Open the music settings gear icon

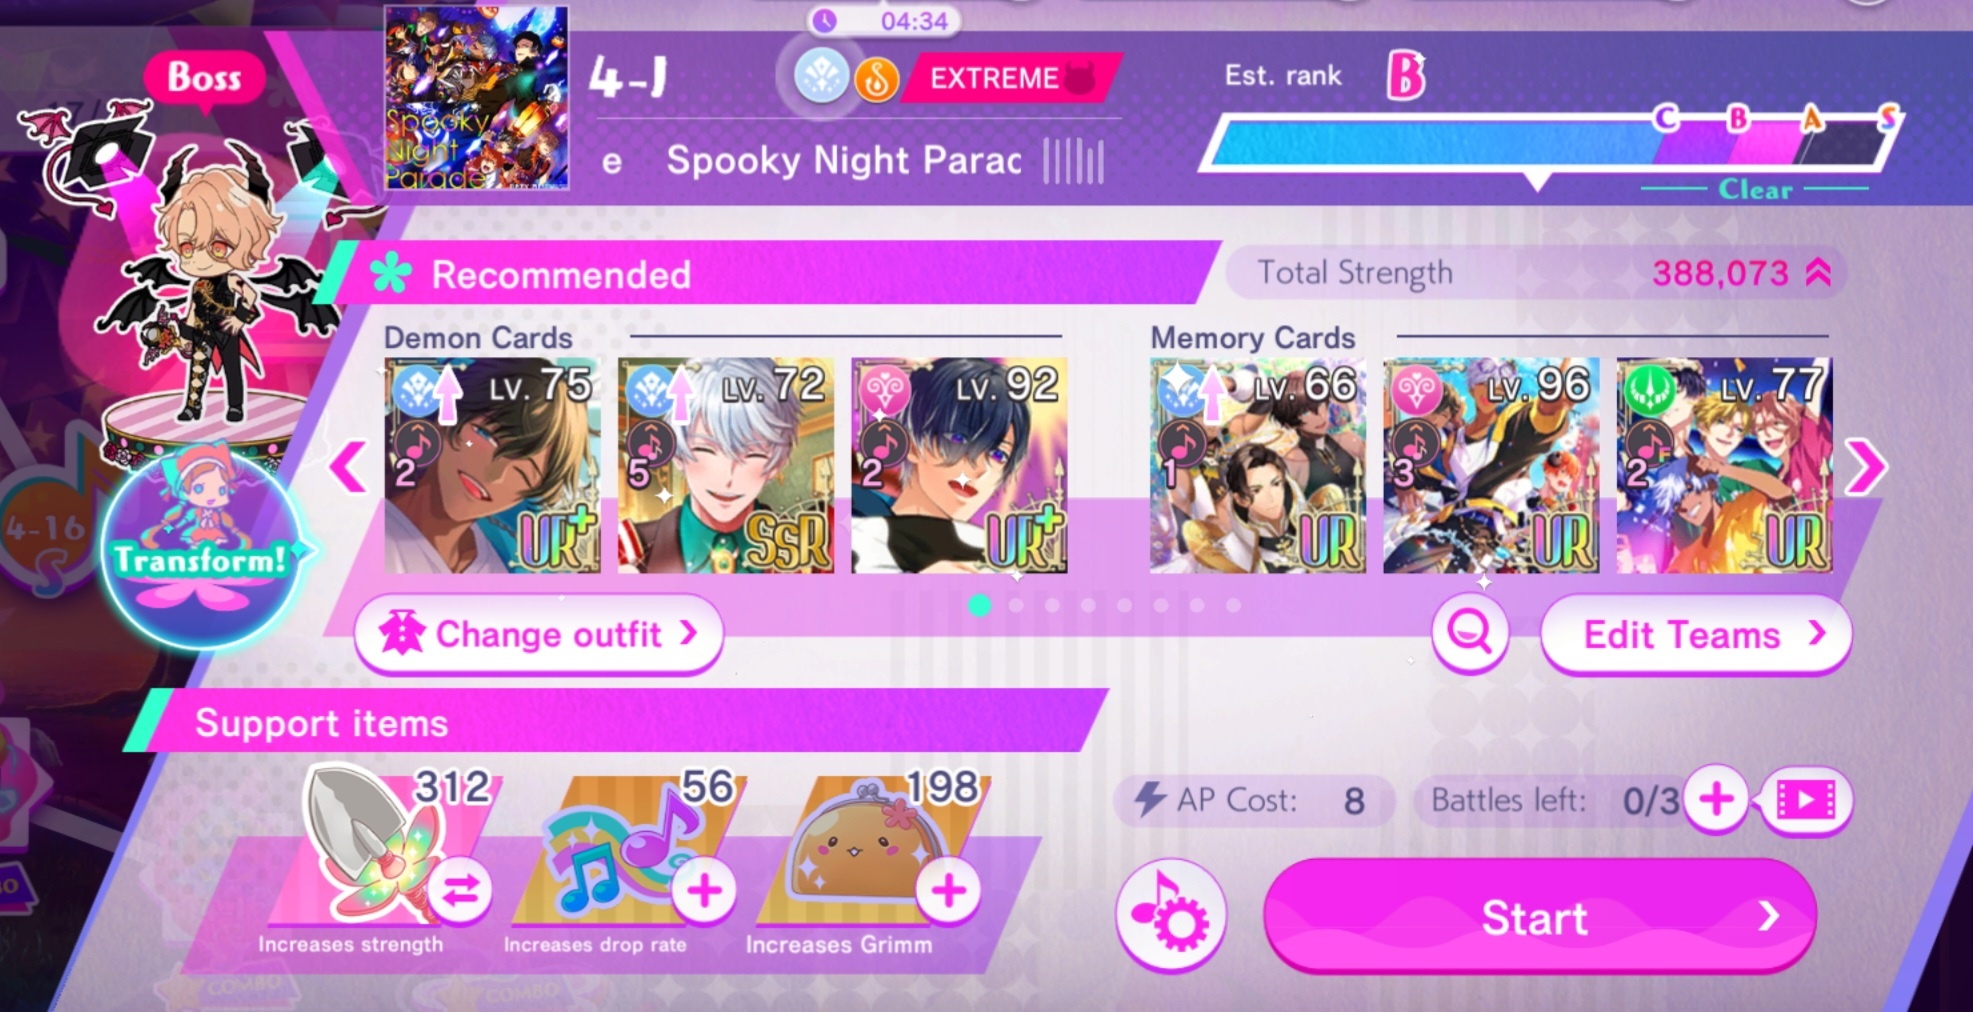tap(1170, 915)
